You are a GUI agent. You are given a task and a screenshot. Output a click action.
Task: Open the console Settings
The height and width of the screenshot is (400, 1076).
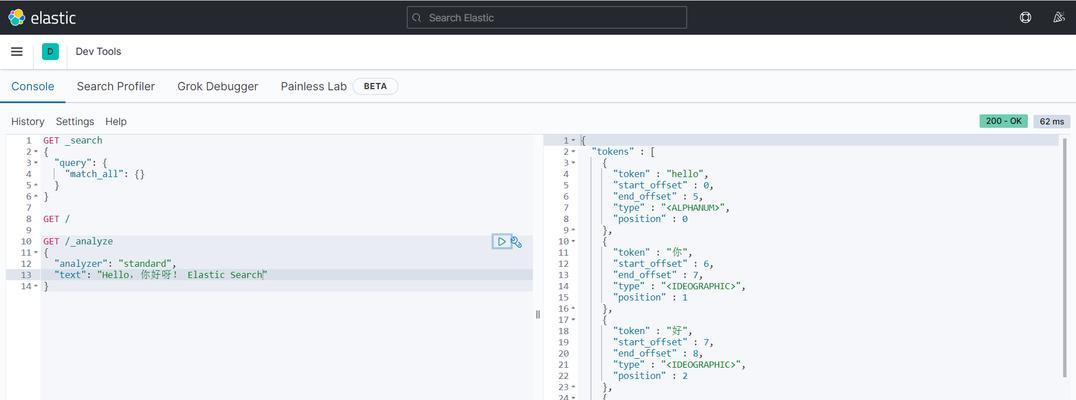tap(74, 122)
